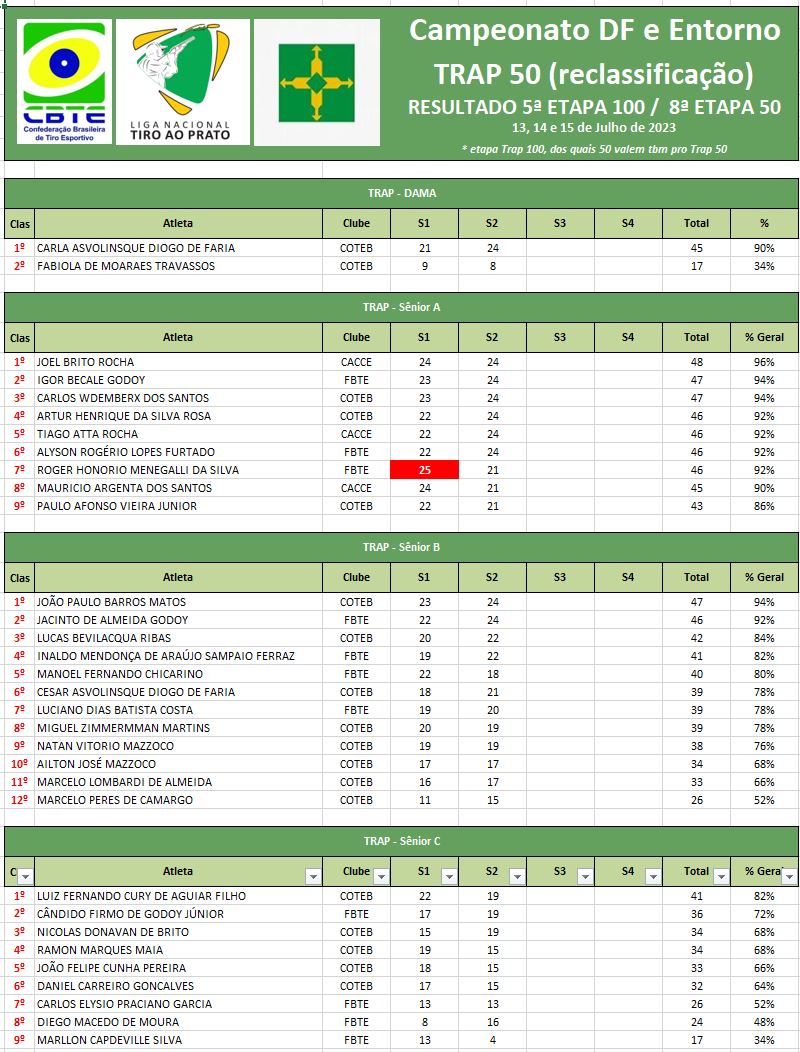This screenshot has height=1052, width=800.
Task: Select cell CARLA ASVOLINSQUE DIOGO DE FARIA
Action: pos(179,248)
